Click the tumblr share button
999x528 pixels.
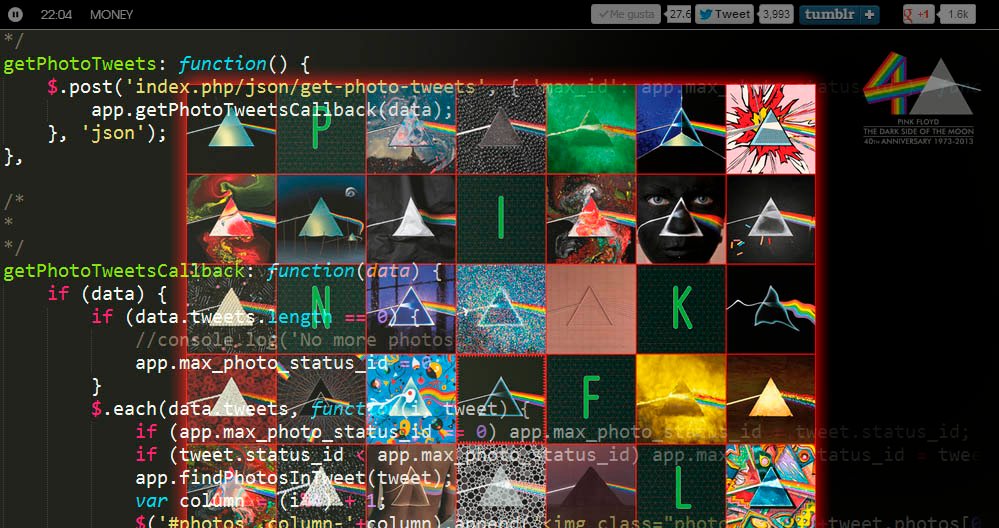[828, 15]
